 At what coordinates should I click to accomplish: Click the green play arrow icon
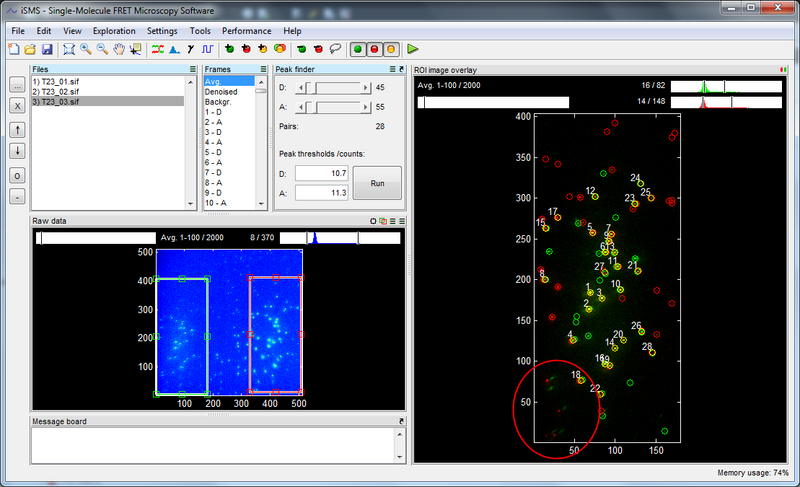tap(413, 48)
